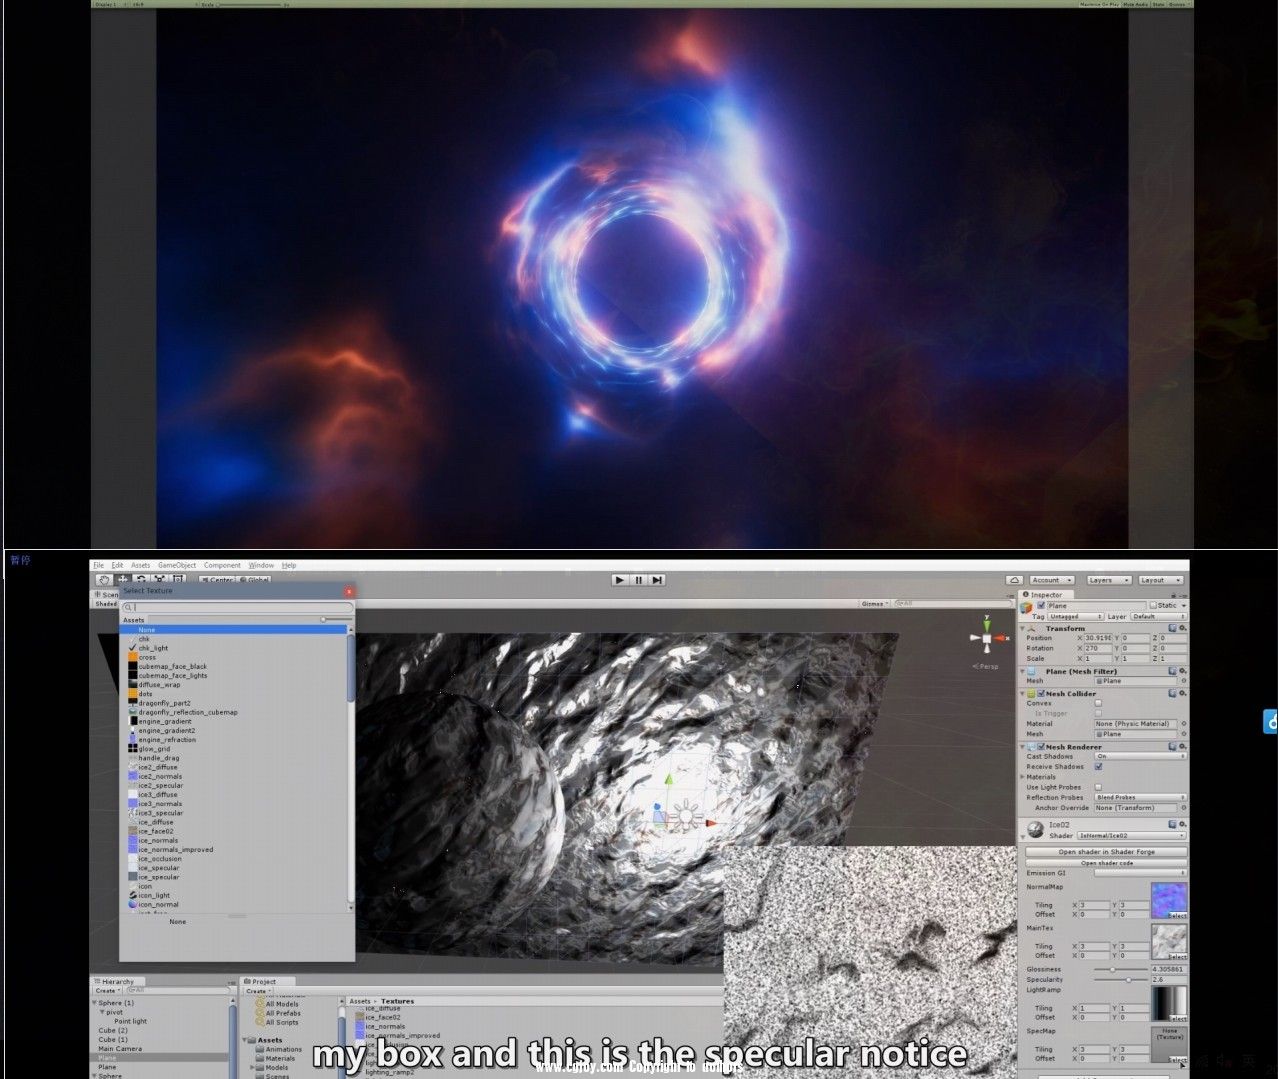Select the Hand tool in the toolbar
The height and width of the screenshot is (1079, 1278).
tap(103, 579)
